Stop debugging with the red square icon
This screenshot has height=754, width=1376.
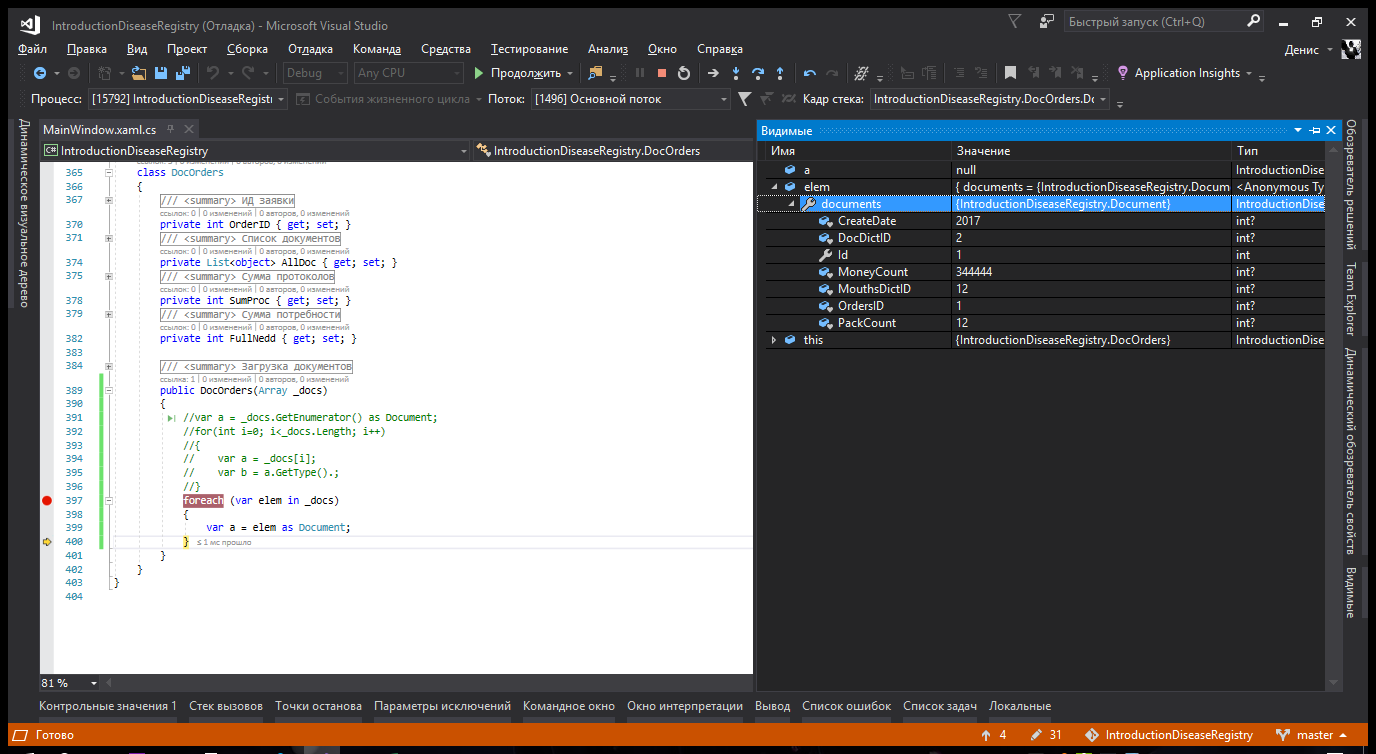point(662,73)
